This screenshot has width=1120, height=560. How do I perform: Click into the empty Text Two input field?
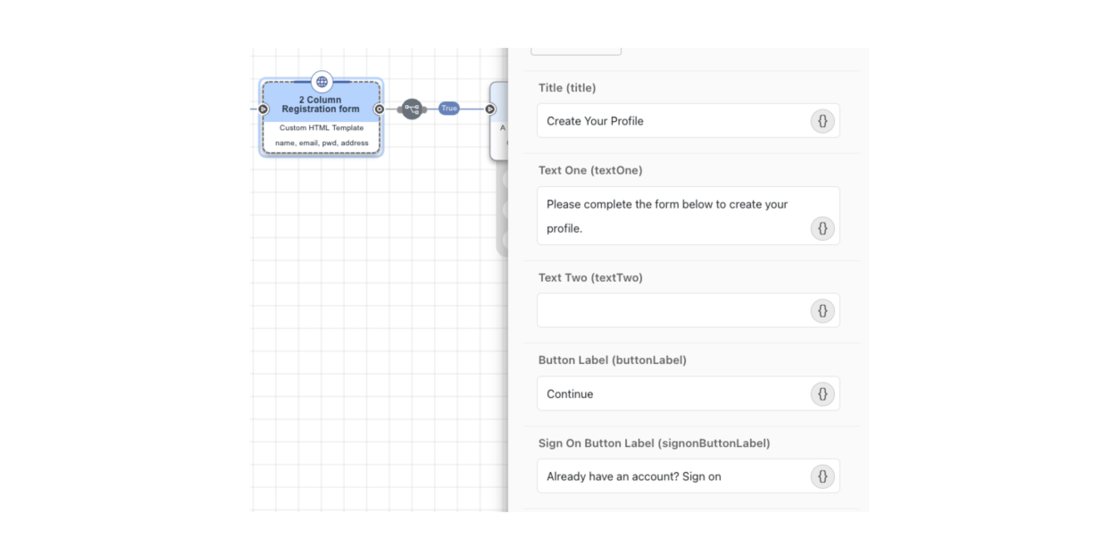coord(688,310)
